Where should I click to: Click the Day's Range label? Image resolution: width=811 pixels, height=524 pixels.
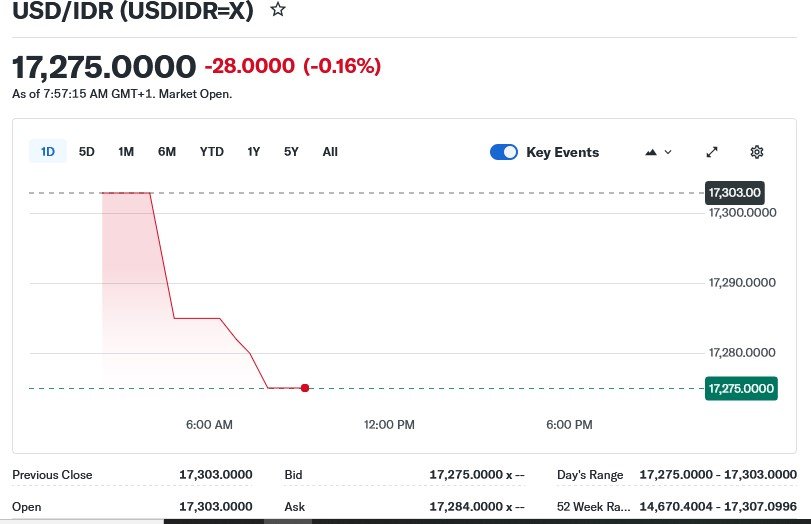click(x=591, y=475)
